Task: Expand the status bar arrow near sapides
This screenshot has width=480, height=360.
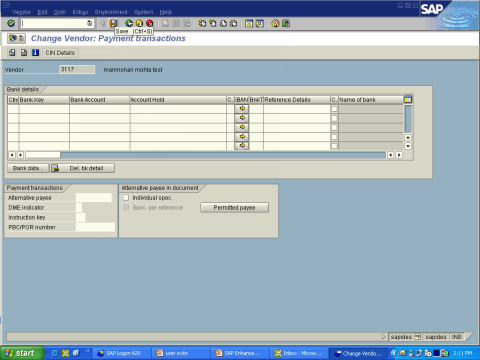Action: coord(383,337)
